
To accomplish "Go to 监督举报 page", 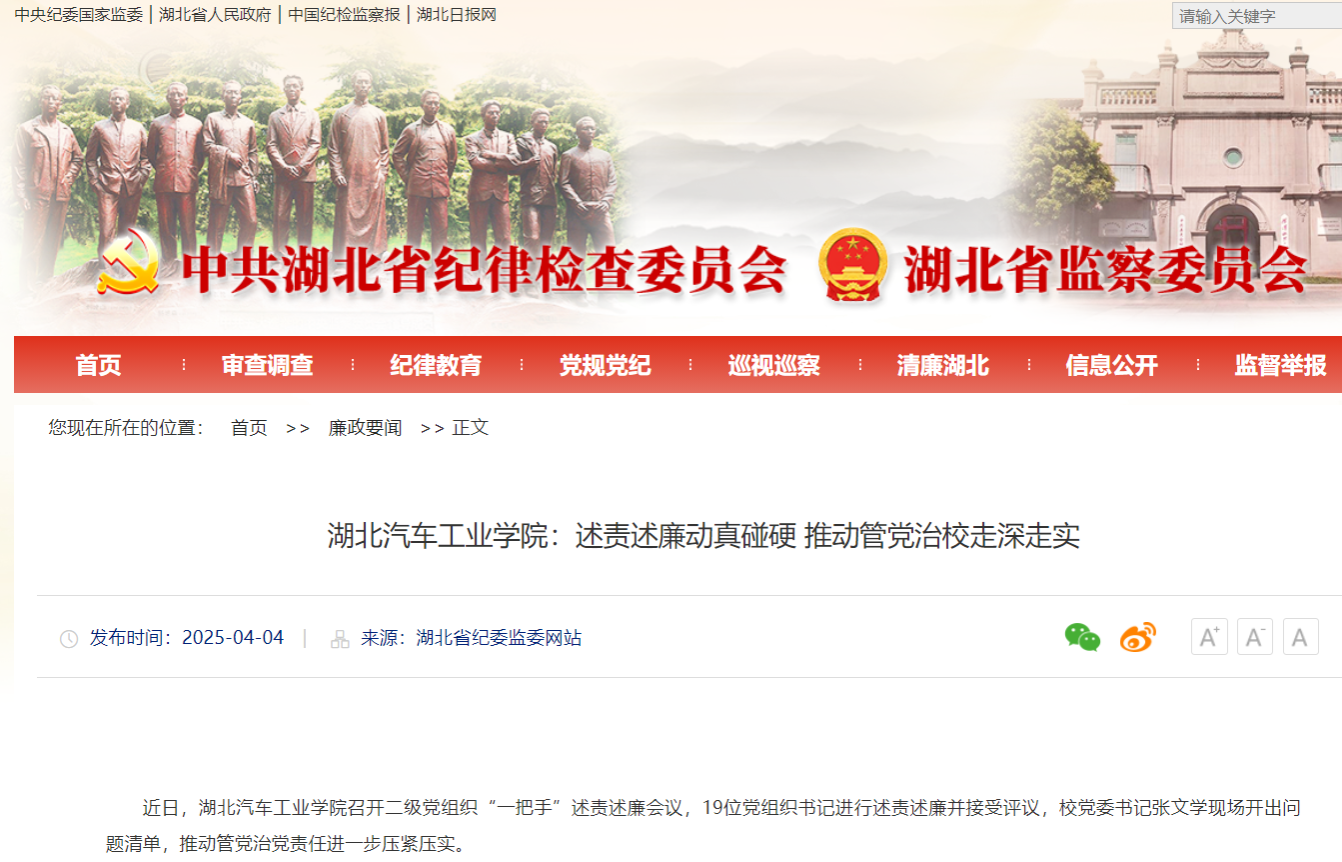I will (1280, 365).
